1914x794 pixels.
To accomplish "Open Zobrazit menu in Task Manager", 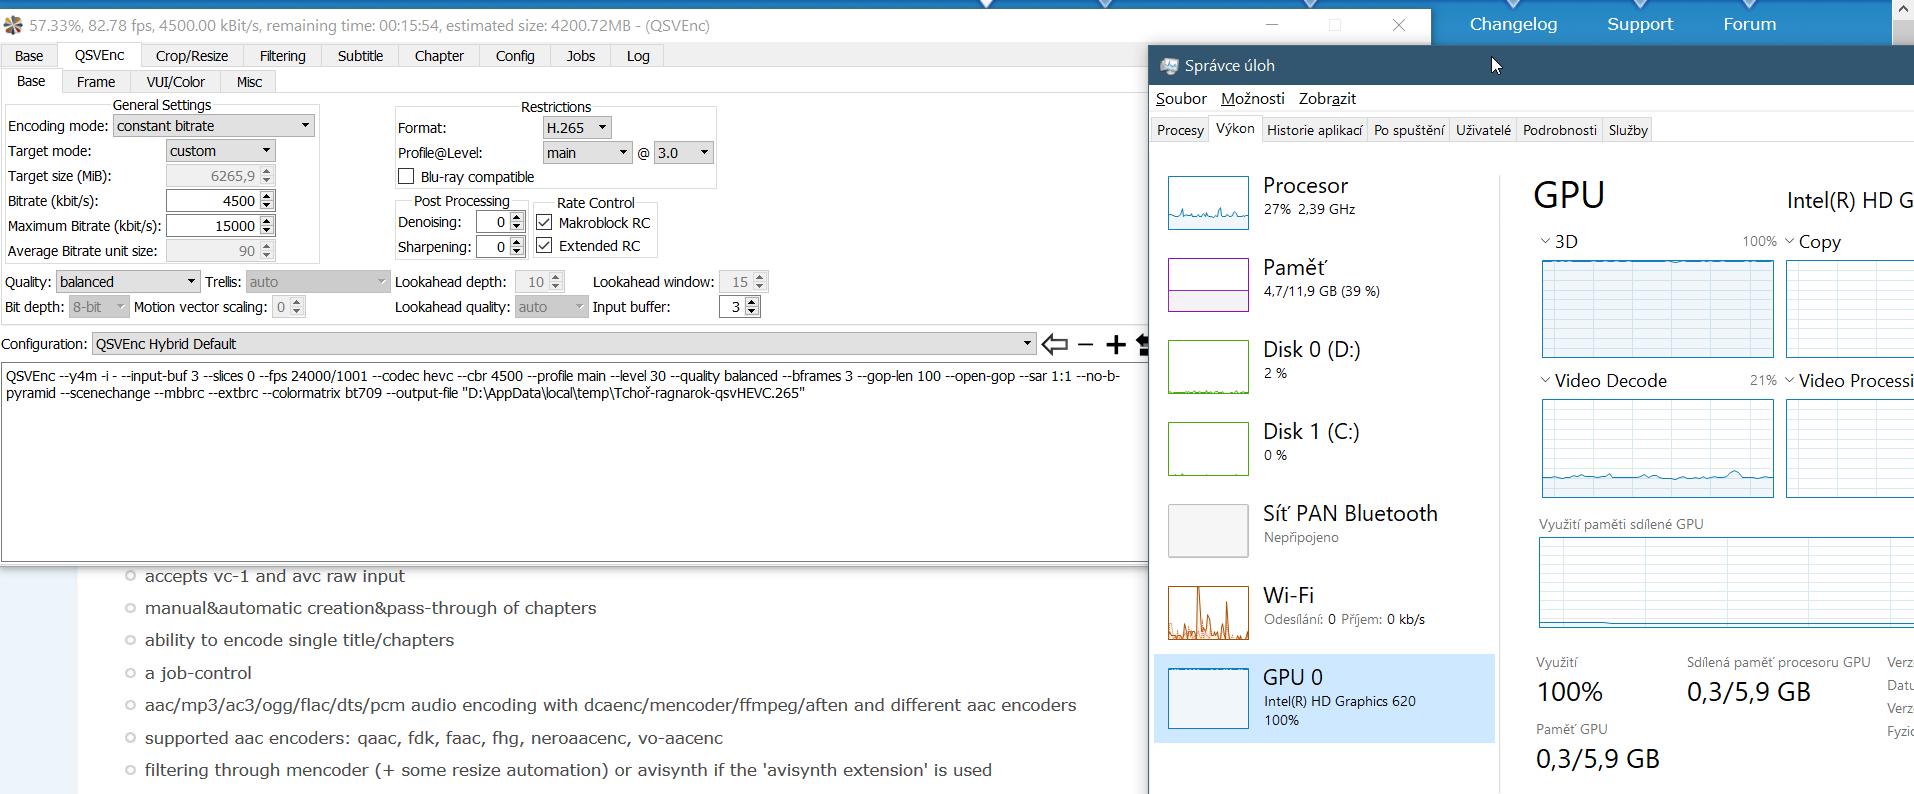I will [x=1327, y=98].
